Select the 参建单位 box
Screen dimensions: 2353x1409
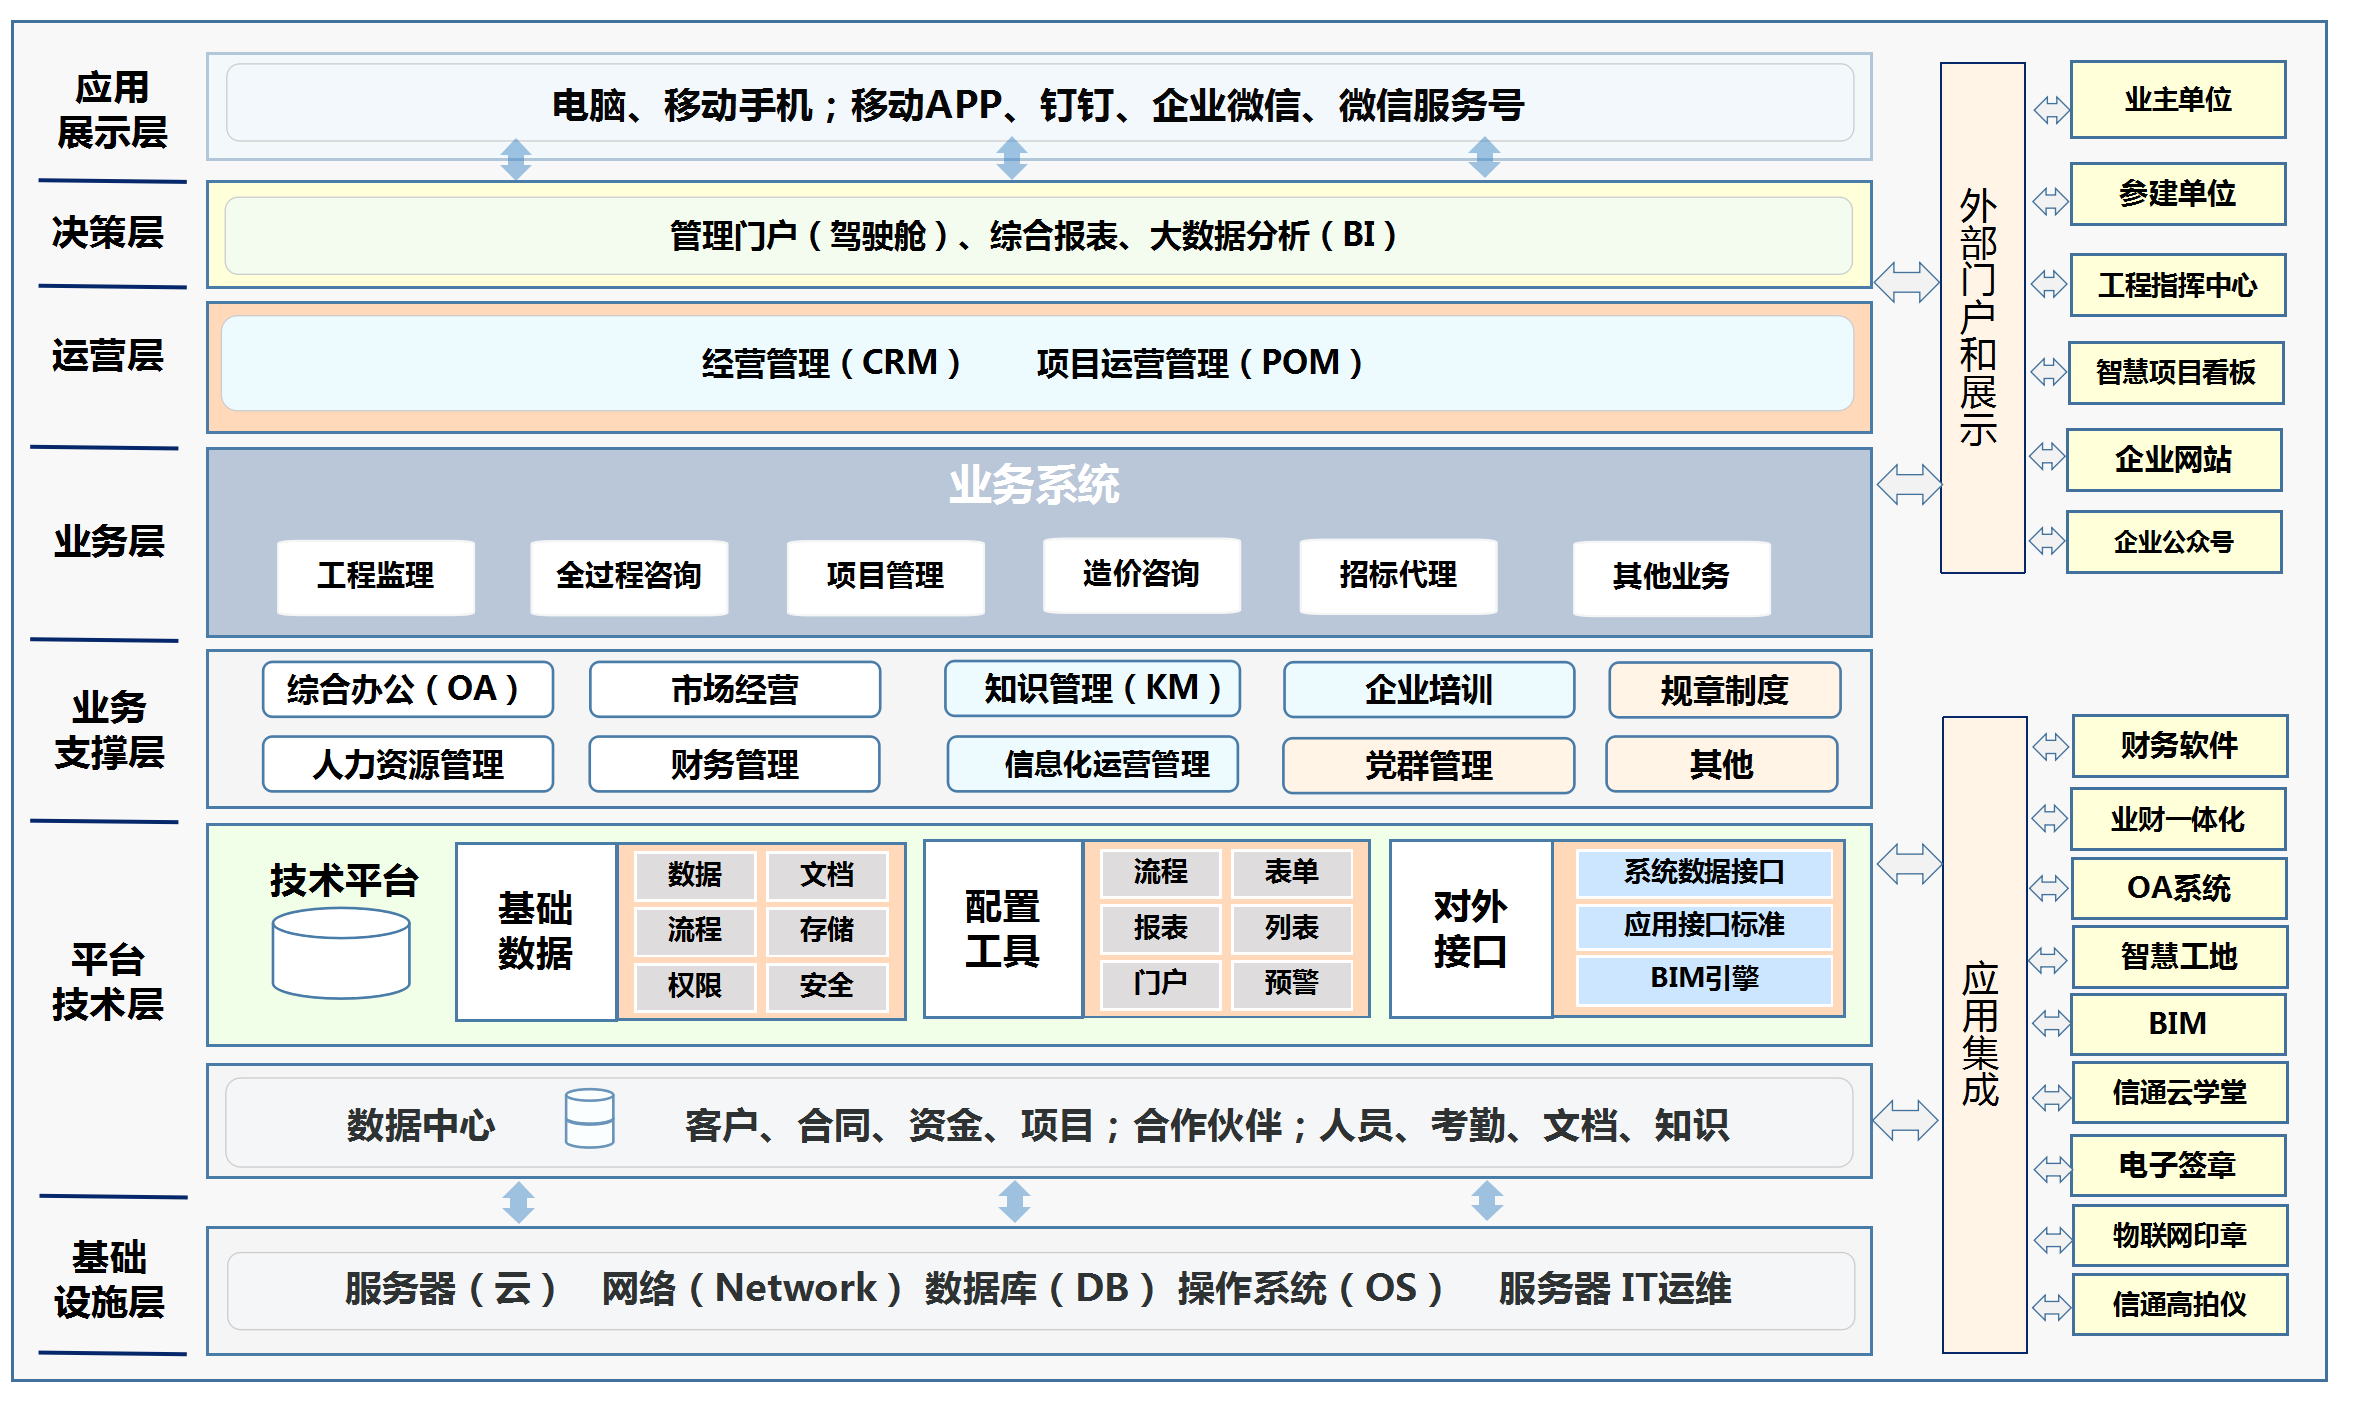coord(2178,194)
